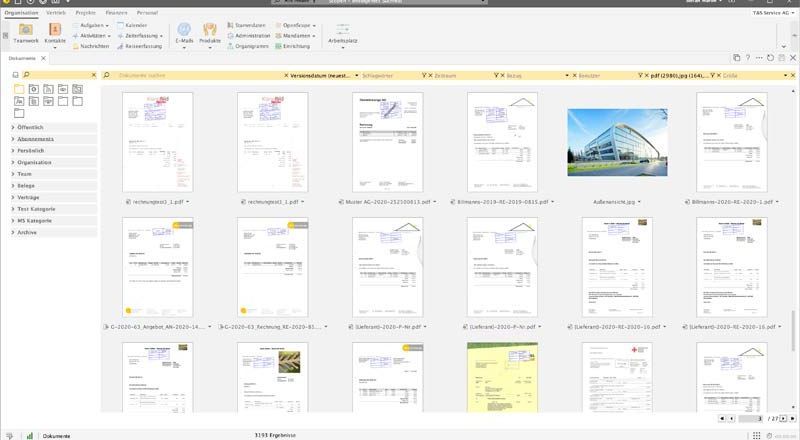Open the Finanzen ribbon tab

(116, 13)
